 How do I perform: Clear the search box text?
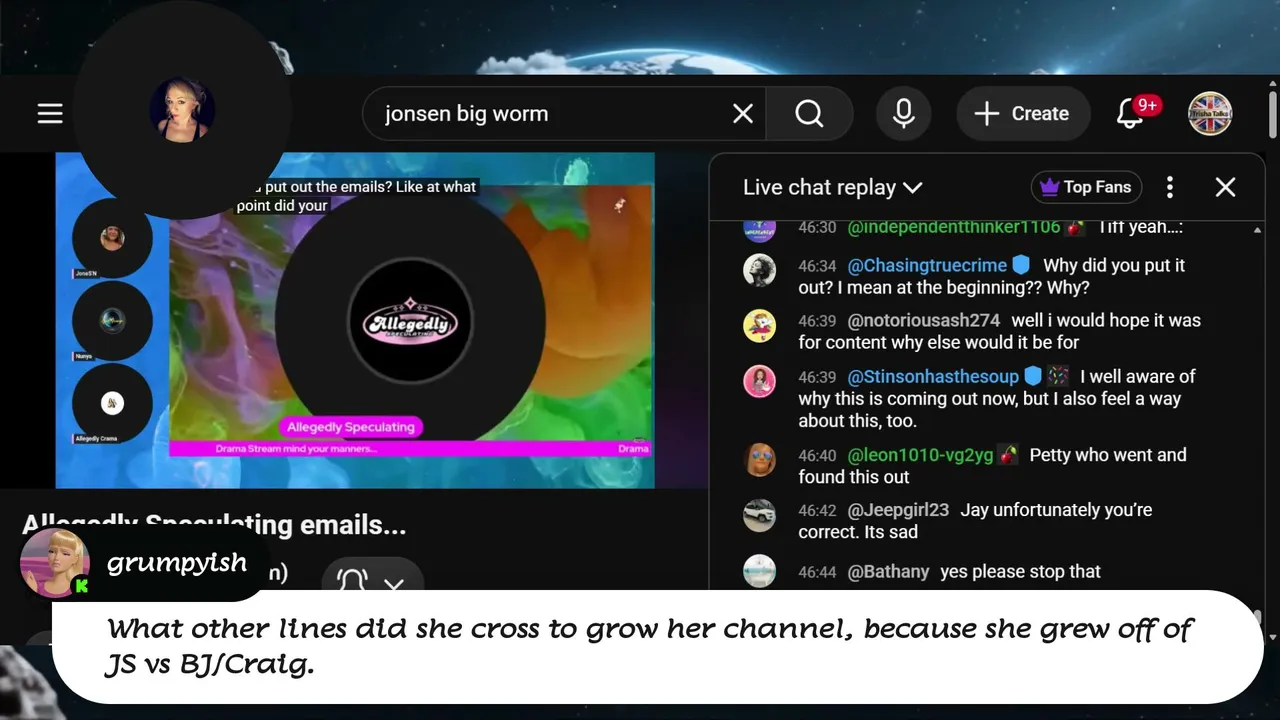tap(742, 114)
